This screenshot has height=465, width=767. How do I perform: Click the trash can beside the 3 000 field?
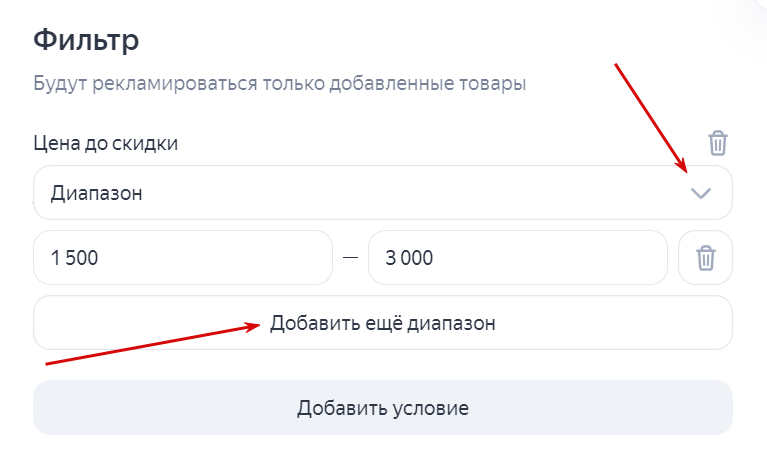click(x=705, y=258)
